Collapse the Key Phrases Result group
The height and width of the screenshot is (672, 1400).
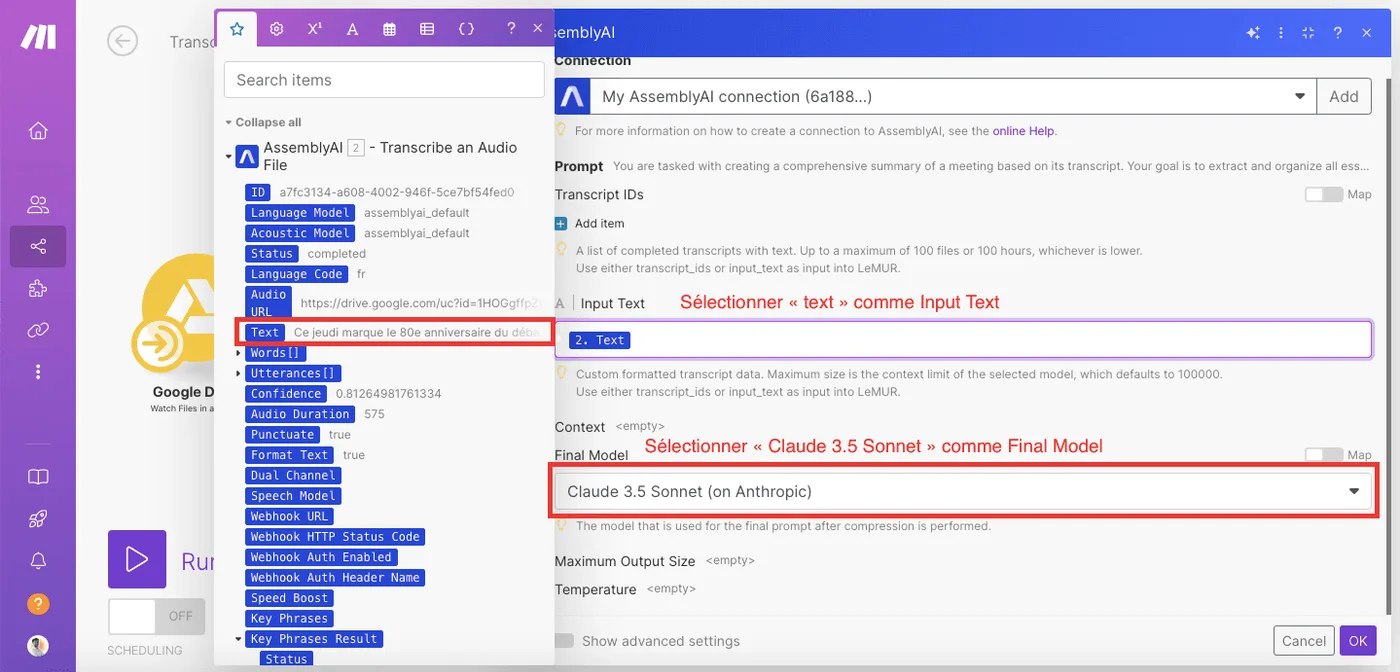[238, 638]
